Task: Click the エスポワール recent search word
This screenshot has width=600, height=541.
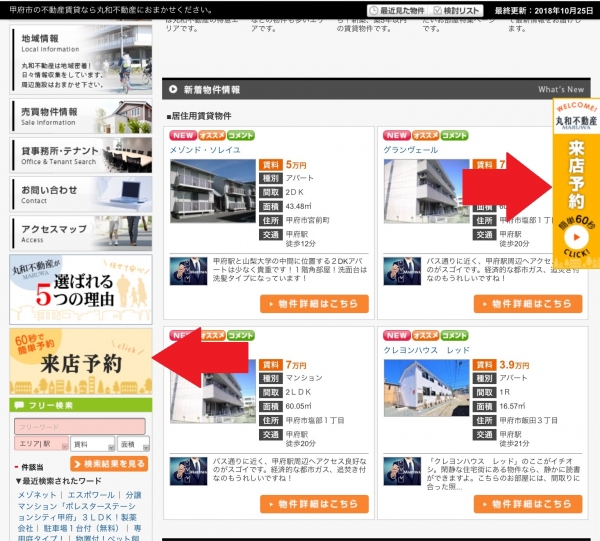Action: point(91,495)
